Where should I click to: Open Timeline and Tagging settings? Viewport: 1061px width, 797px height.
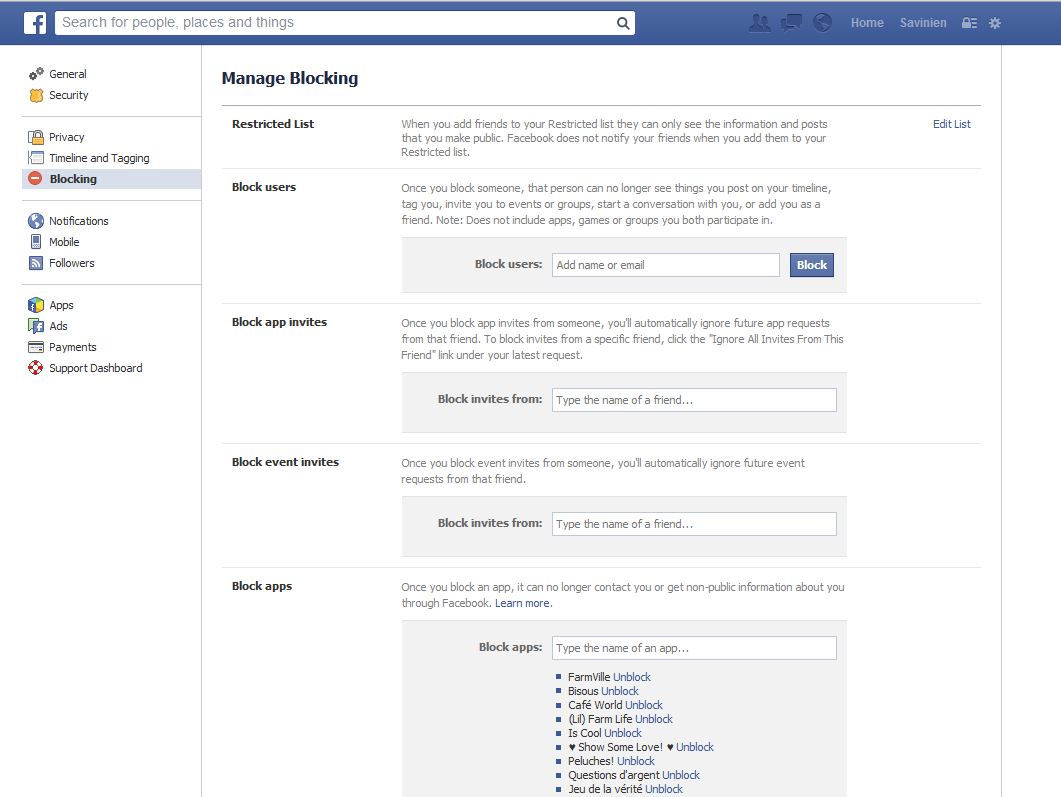(x=99, y=158)
